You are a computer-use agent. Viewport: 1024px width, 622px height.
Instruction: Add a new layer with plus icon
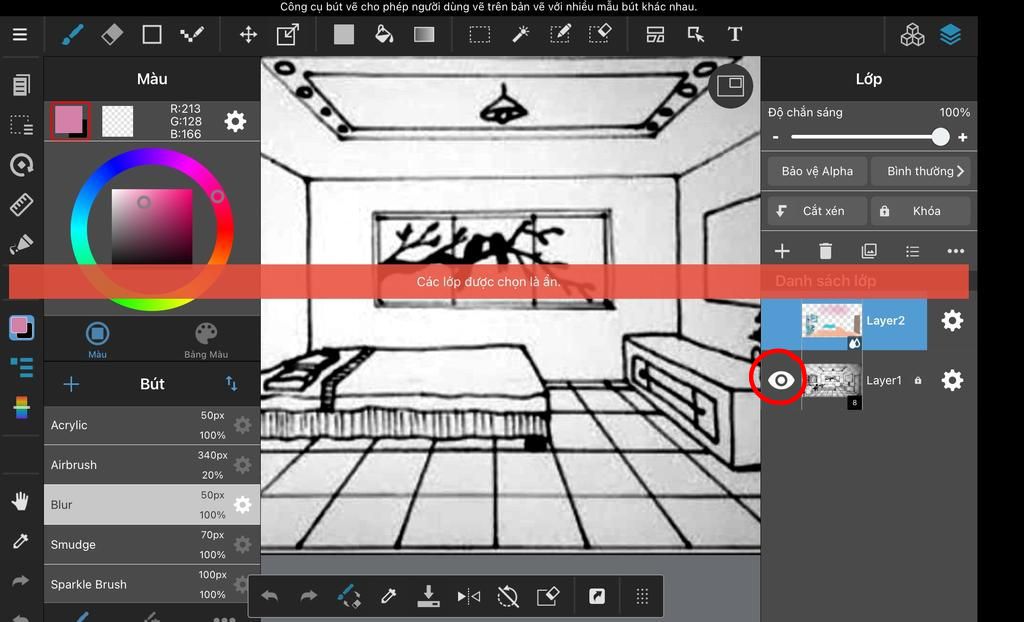click(x=782, y=251)
